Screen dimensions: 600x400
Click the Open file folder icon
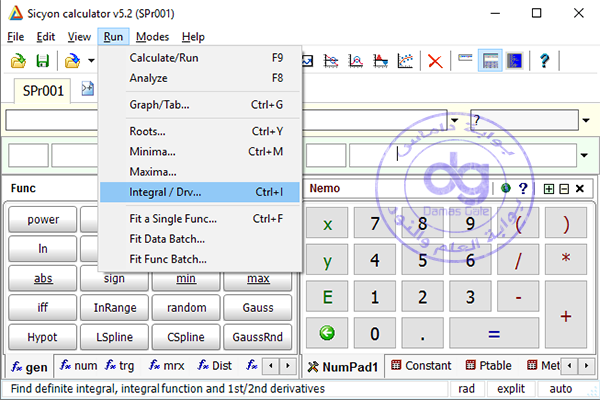pos(18,61)
